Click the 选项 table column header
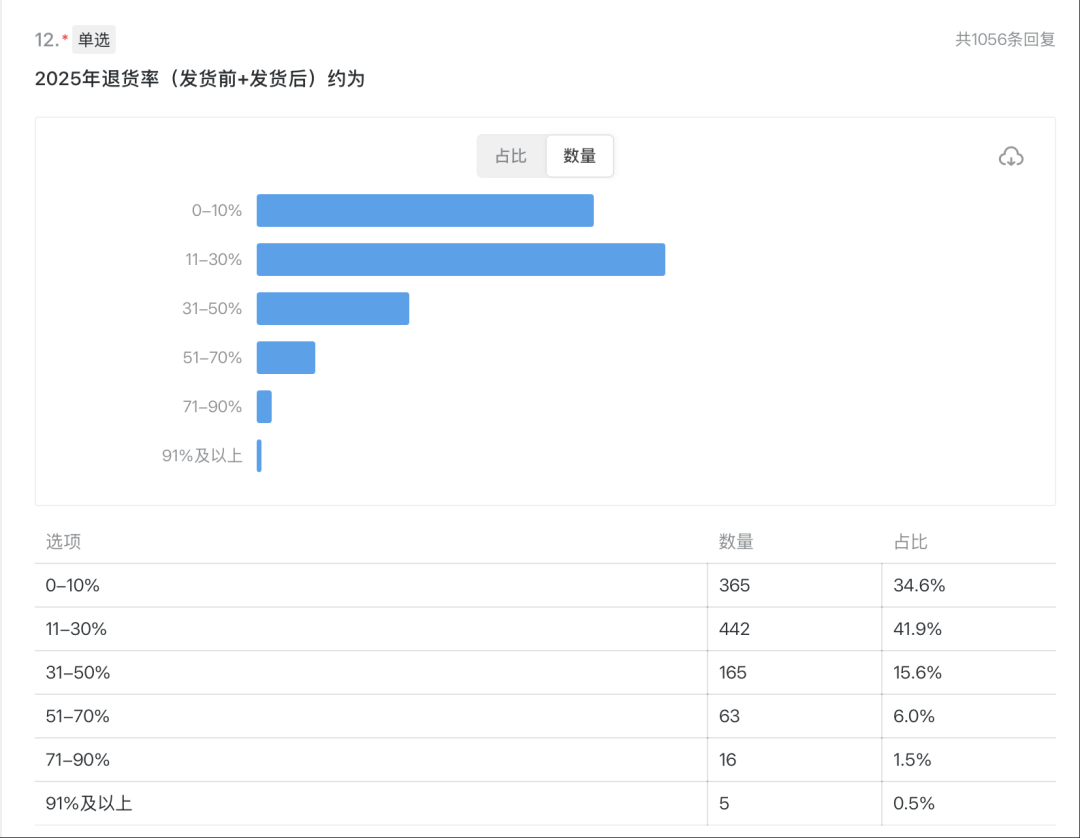 [x=63, y=542]
